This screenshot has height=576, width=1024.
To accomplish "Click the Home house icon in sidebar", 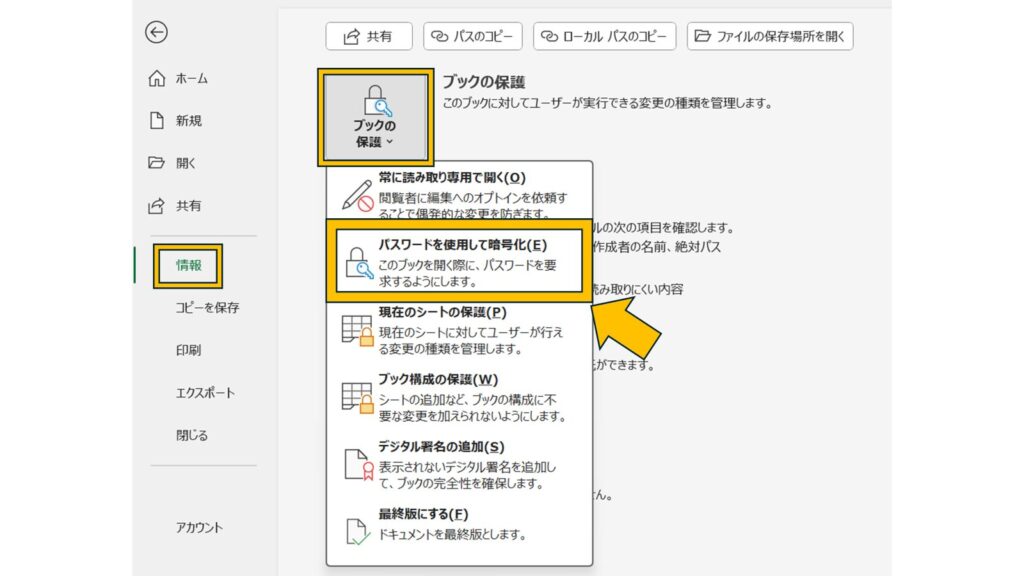I will pyautogui.click(x=156, y=79).
